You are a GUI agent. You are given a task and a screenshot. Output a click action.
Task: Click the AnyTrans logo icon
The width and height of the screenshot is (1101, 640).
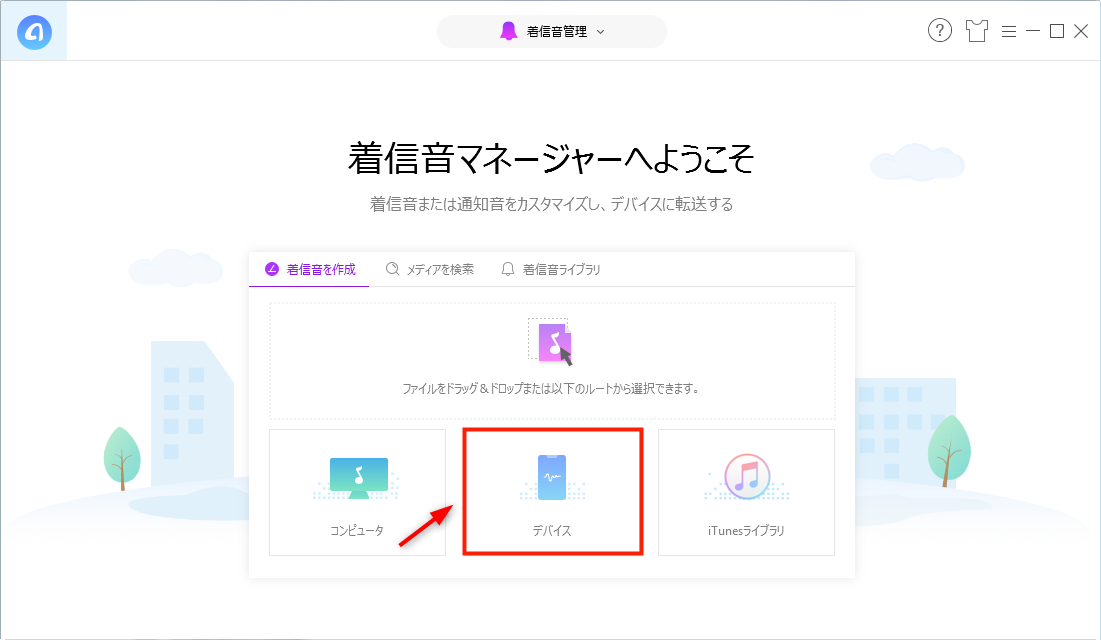pos(34,32)
